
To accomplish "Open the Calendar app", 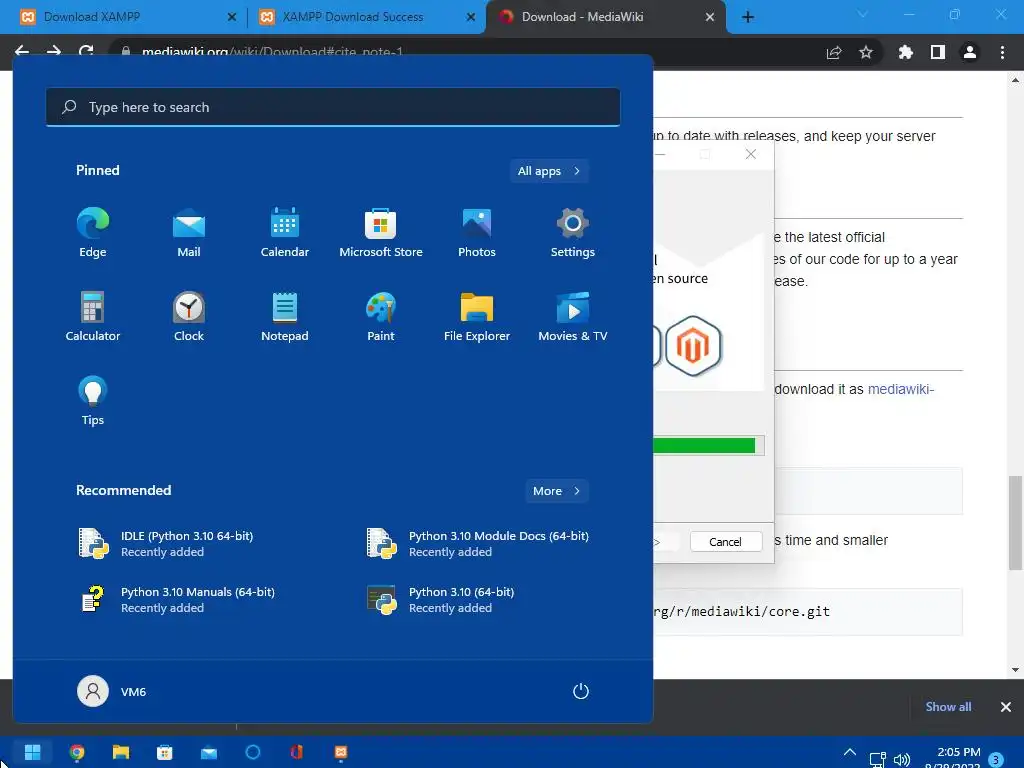I will click(285, 232).
